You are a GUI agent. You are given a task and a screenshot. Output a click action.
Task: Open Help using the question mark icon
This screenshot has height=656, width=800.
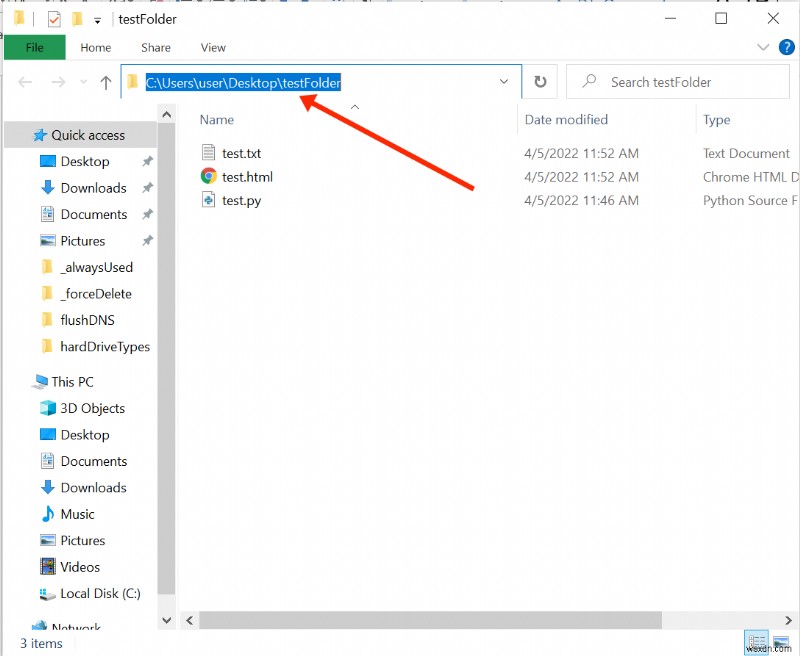tap(787, 46)
